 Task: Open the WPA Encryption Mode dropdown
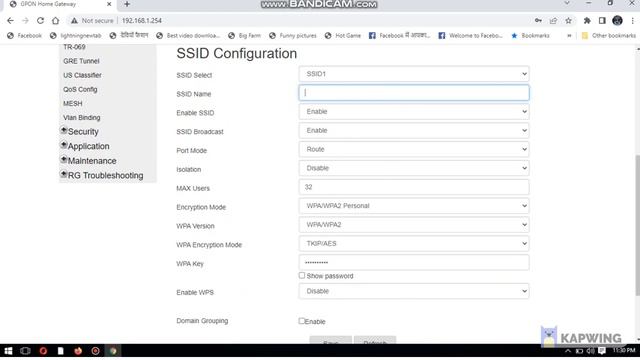point(414,243)
